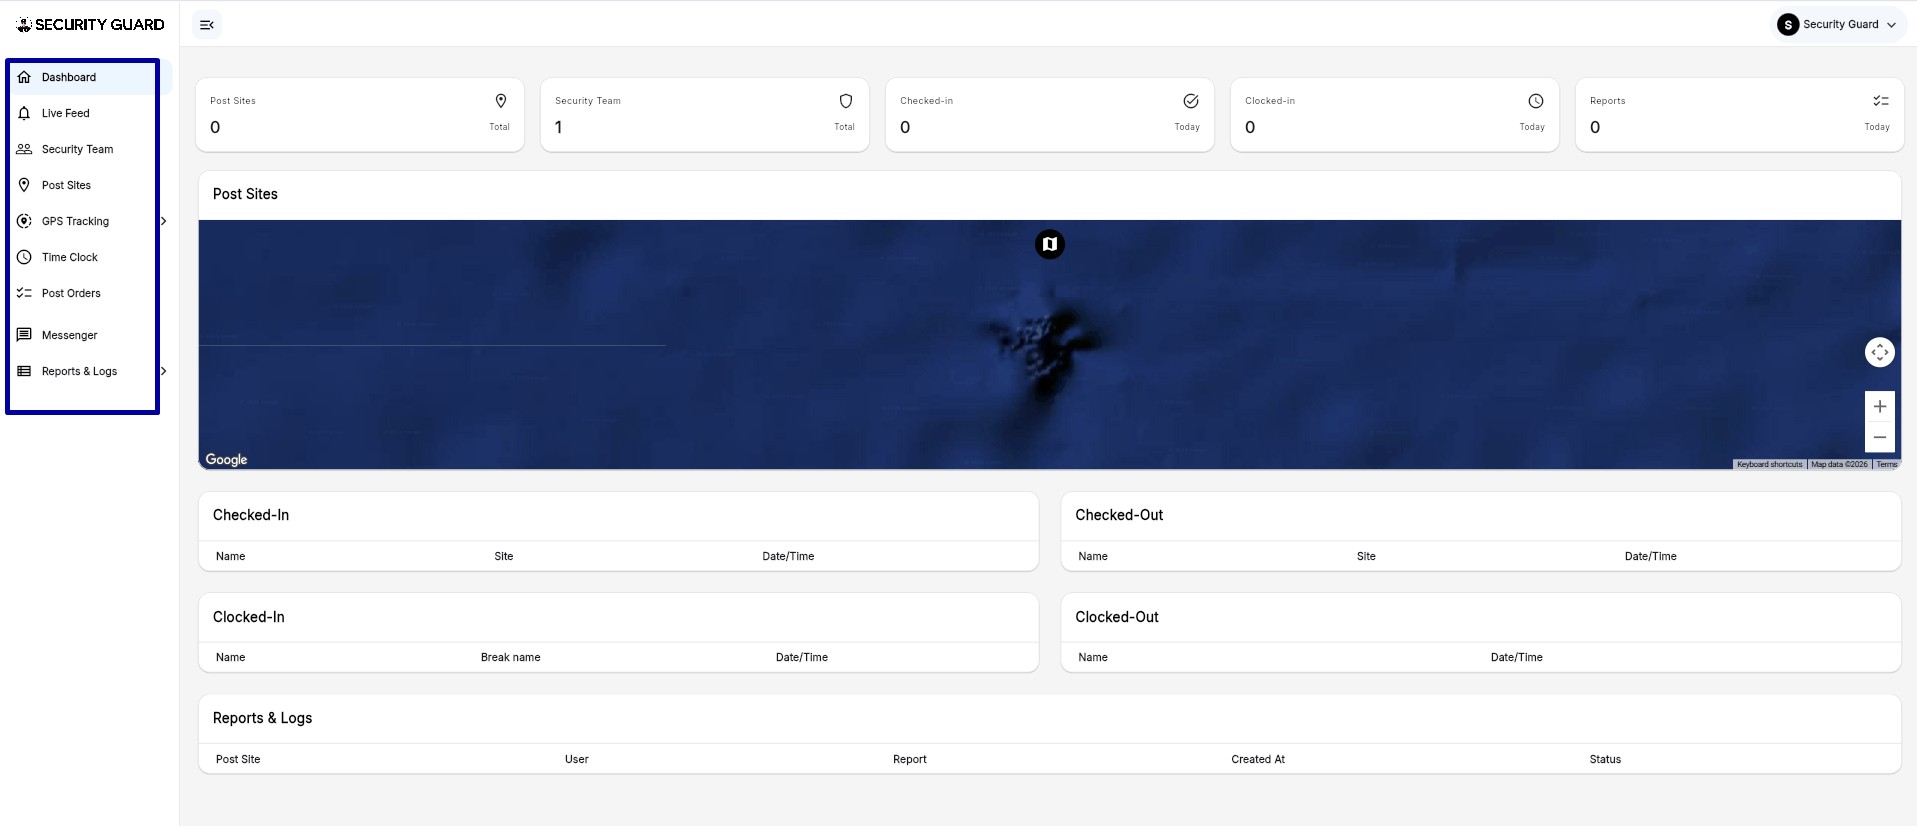
Task: Click the Security Team count of 1
Action: click(x=558, y=127)
